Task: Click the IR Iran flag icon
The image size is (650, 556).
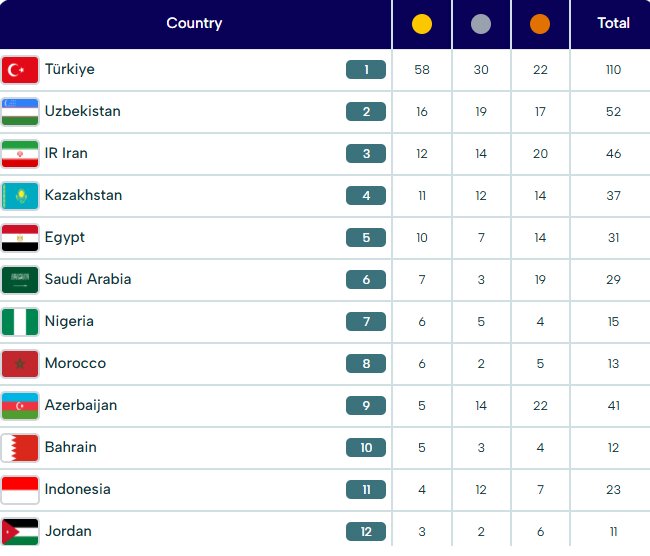Action: pos(20,154)
